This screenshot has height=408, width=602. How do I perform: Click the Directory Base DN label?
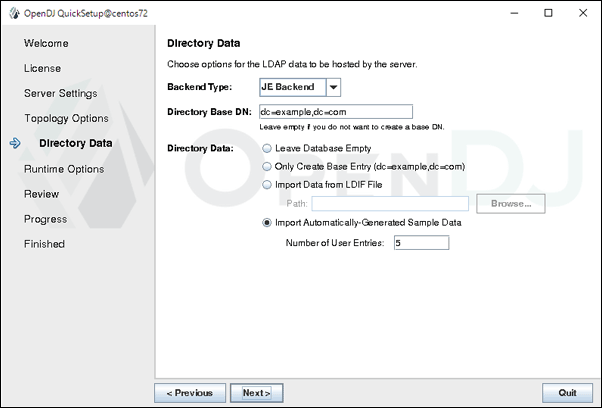[x=209, y=112]
